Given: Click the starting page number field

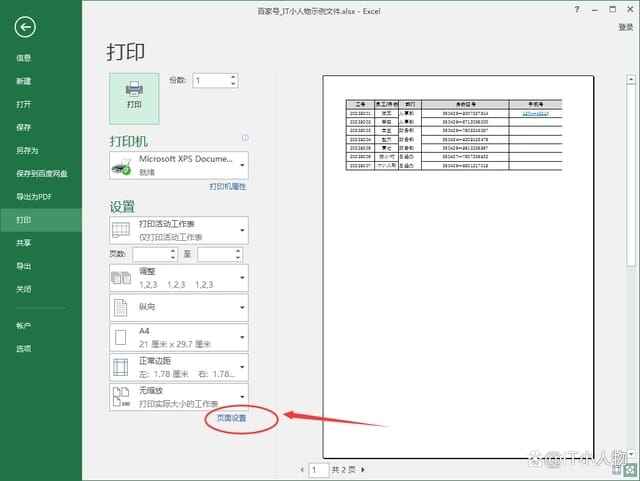Looking at the screenshot, I should [151, 254].
